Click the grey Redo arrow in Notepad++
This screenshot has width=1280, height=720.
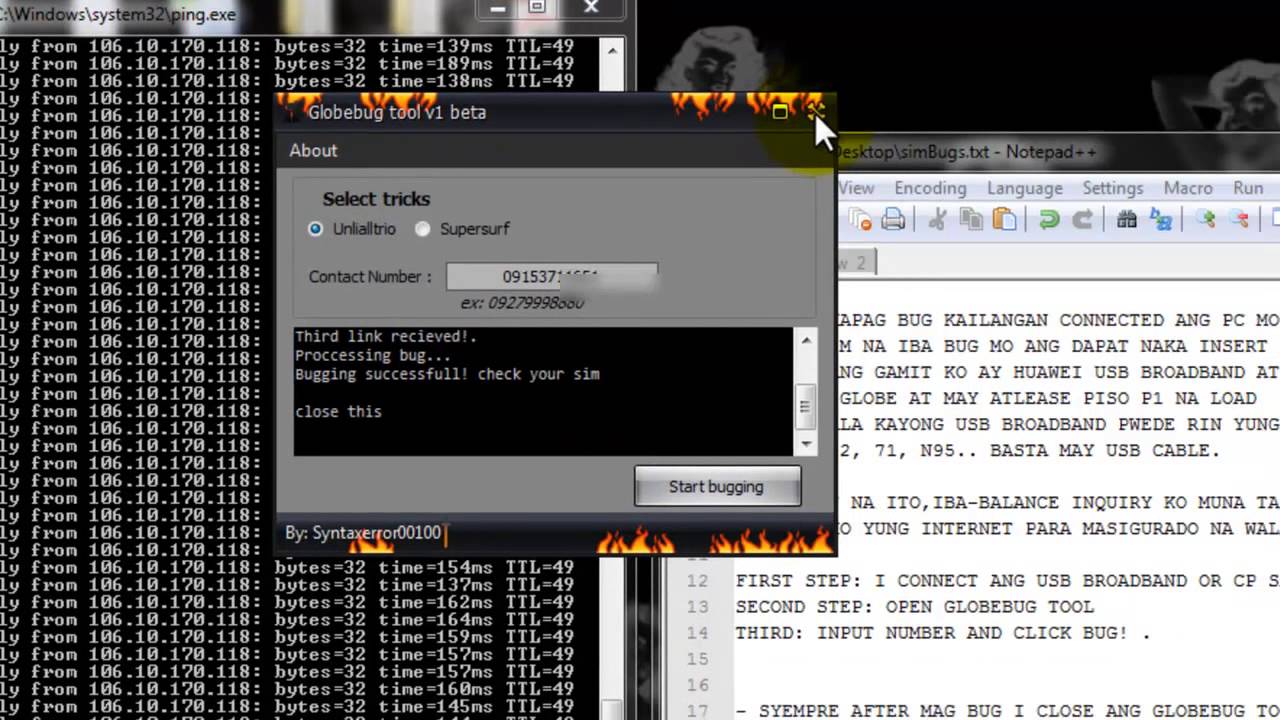1082,219
